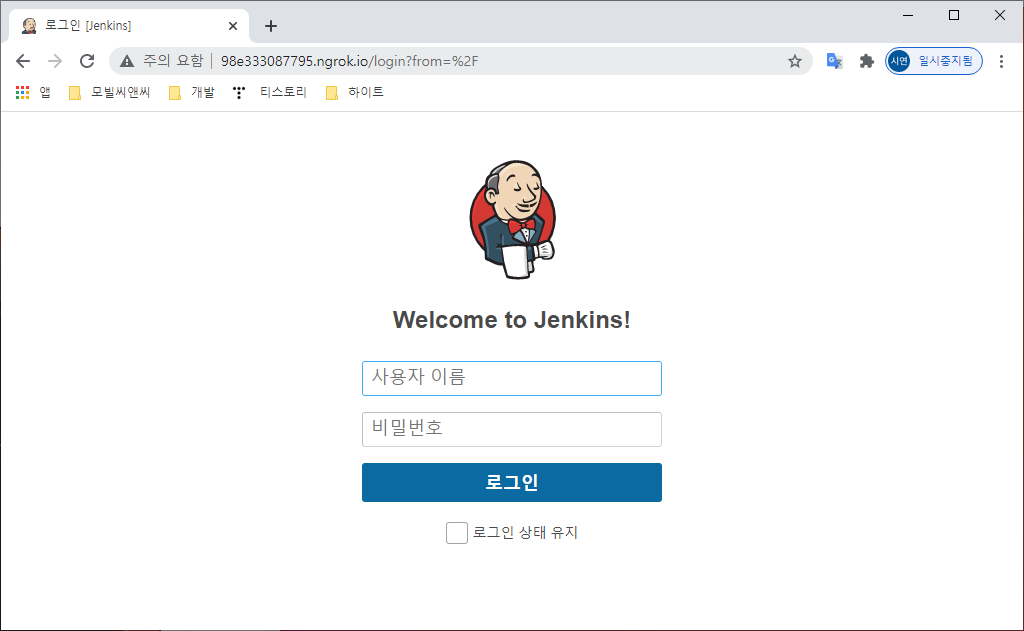Minimize the Chrome window

(x=908, y=15)
